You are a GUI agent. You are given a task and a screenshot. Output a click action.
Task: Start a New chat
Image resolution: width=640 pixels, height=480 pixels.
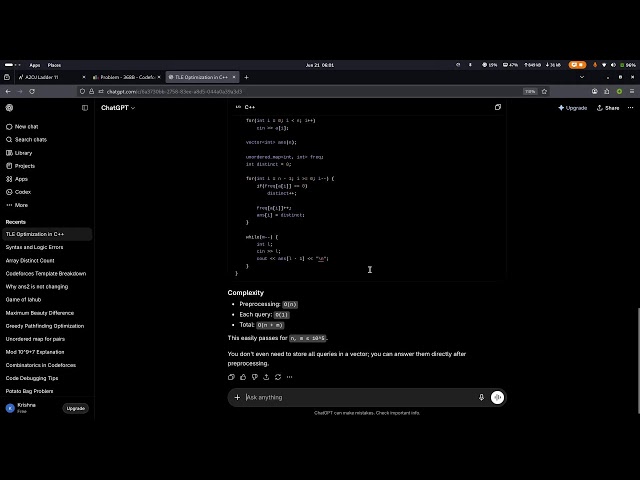22,127
